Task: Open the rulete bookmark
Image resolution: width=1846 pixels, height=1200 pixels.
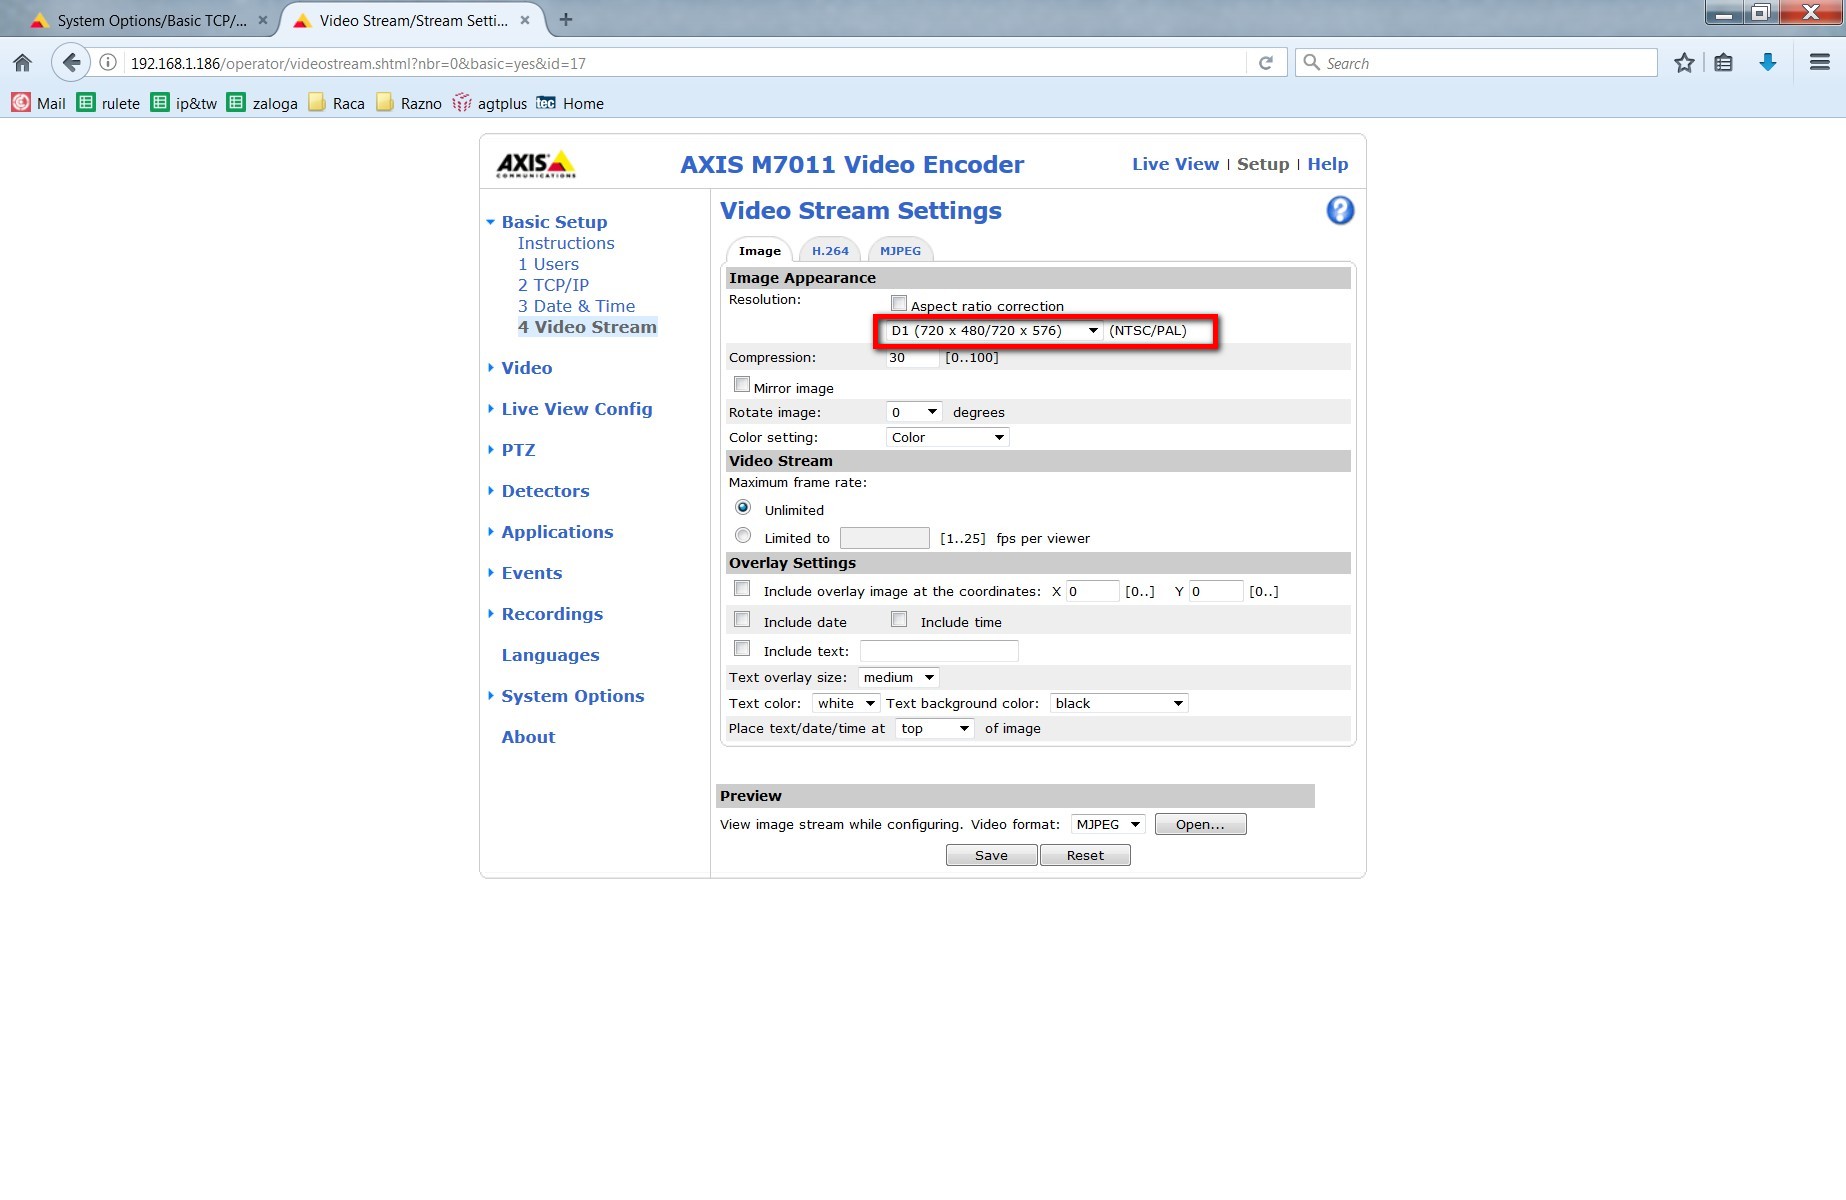Action: click(x=108, y=103)
